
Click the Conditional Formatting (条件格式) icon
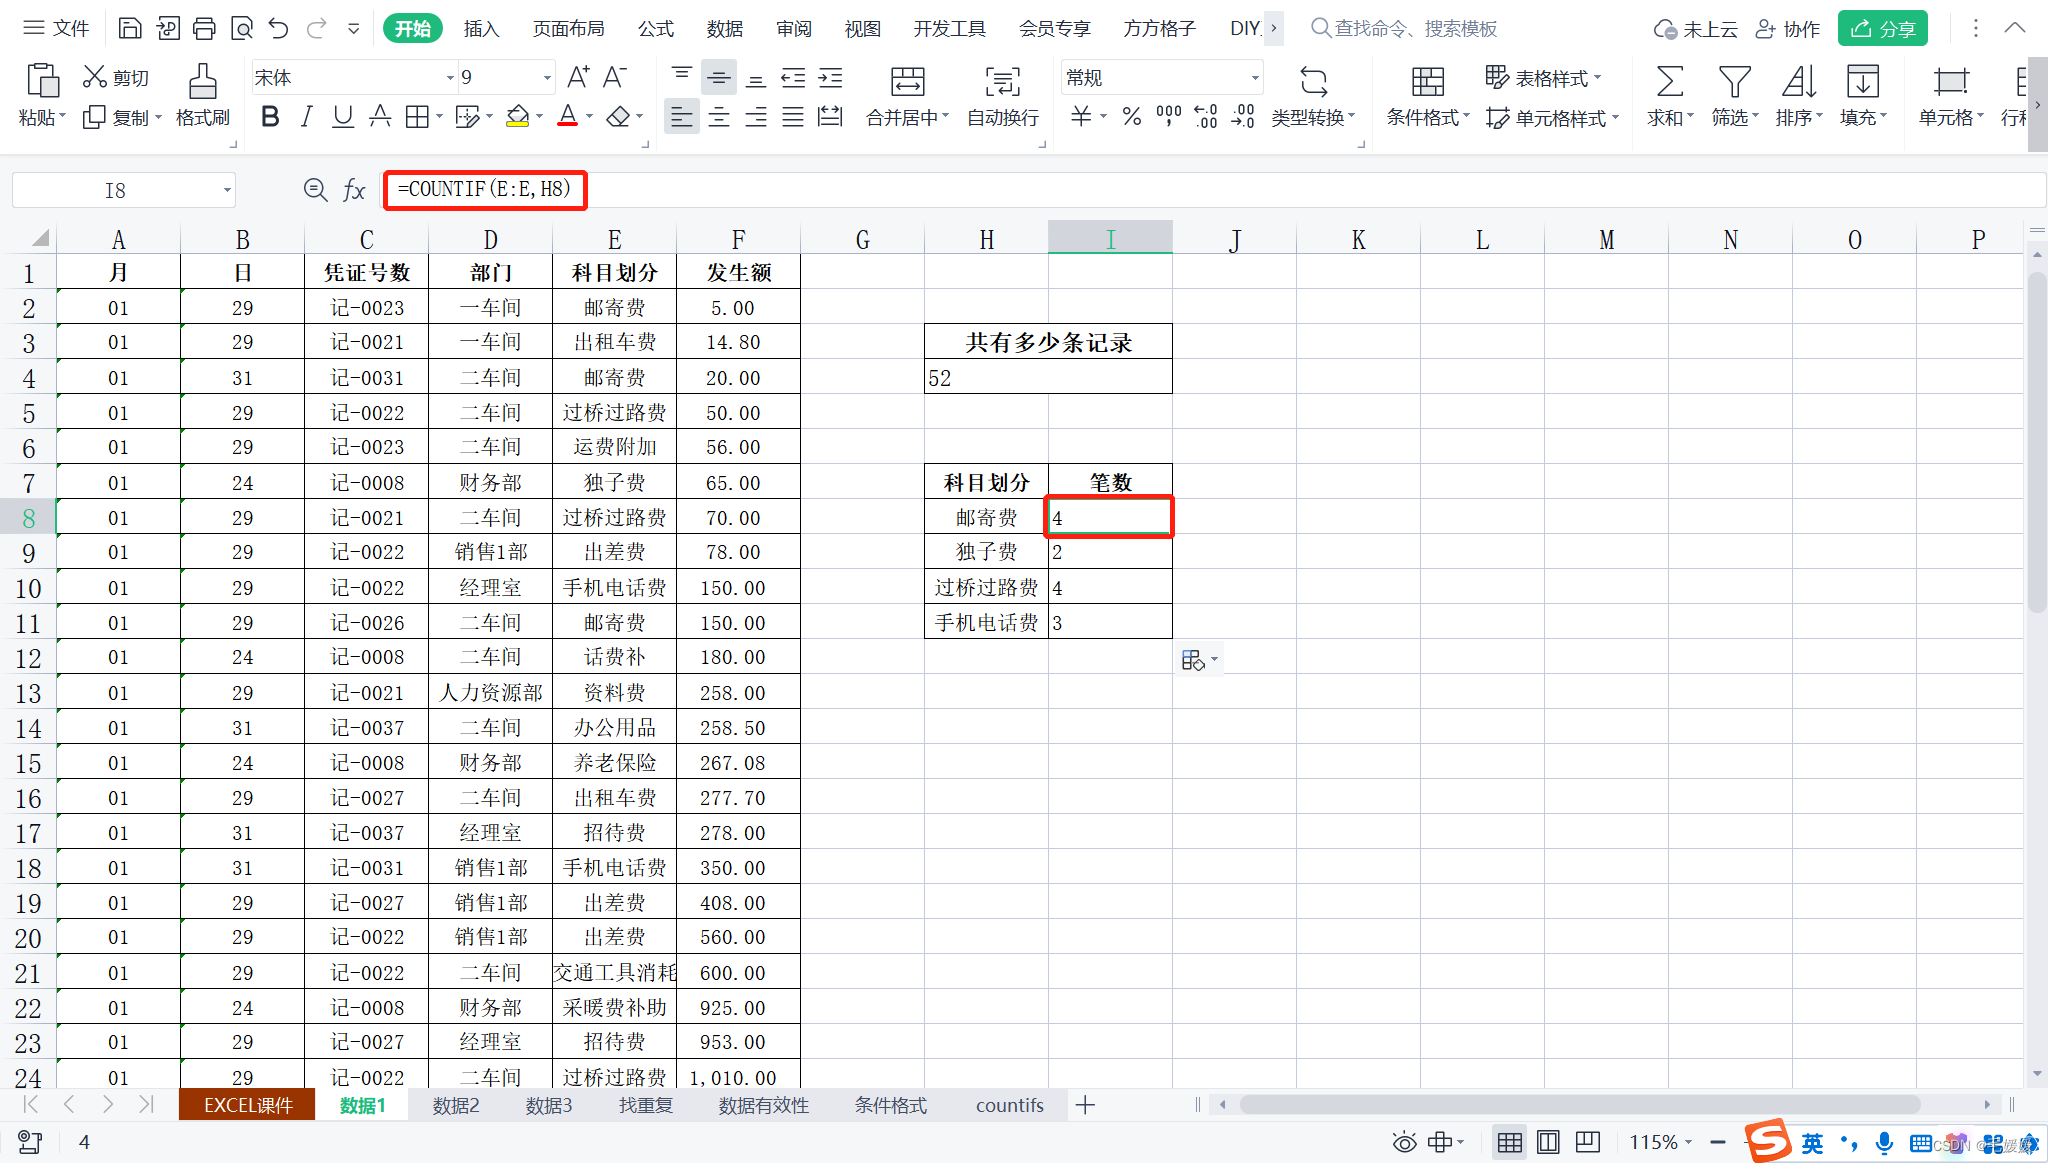(x=1427, y=82)
